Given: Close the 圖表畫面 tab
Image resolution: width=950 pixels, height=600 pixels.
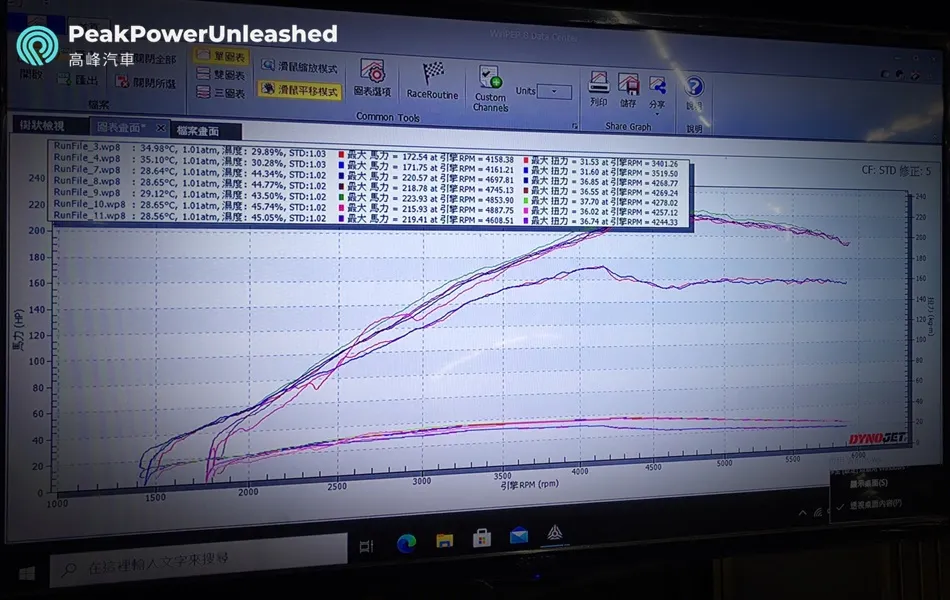Looking at the screenshot, I should [160, 128].
